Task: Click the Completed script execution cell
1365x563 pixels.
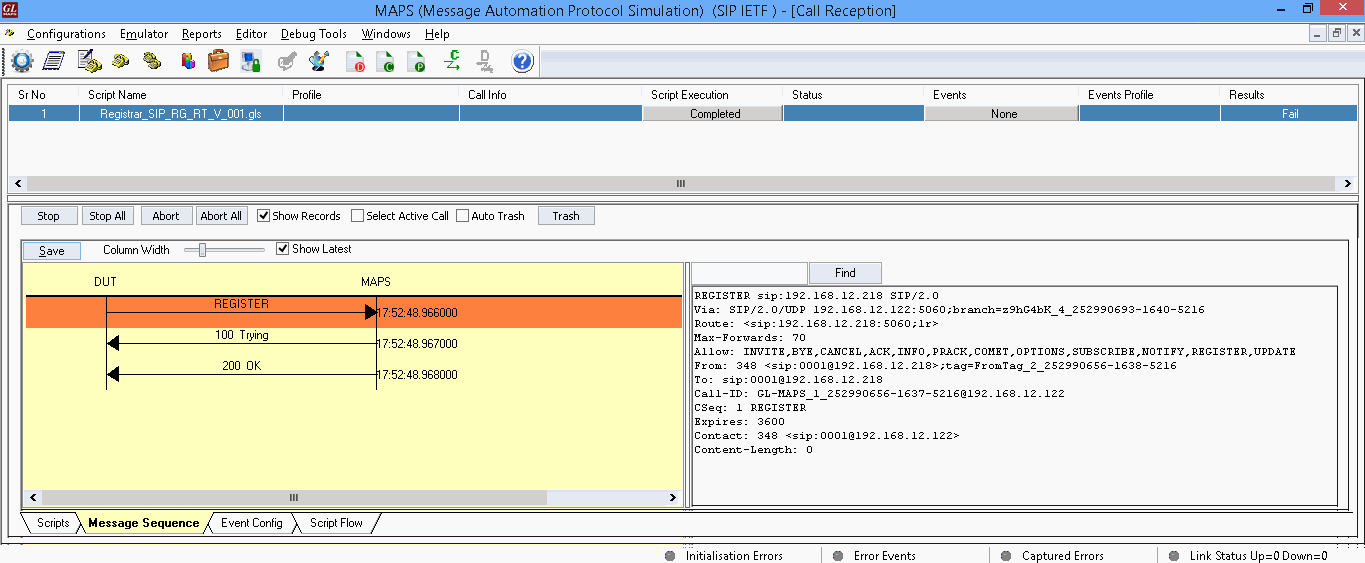Action: (714, 114)
